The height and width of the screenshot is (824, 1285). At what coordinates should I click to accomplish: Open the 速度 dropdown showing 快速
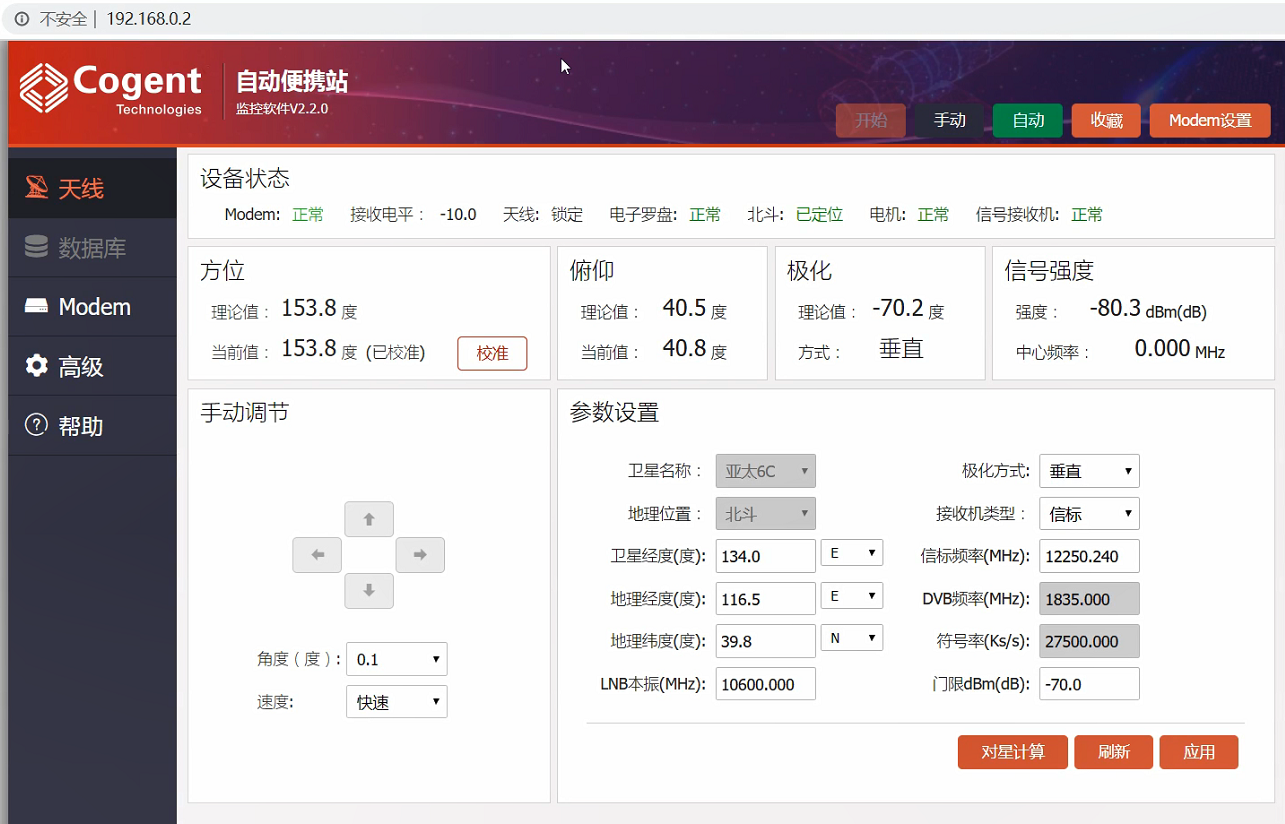click(x=397, y=701)
